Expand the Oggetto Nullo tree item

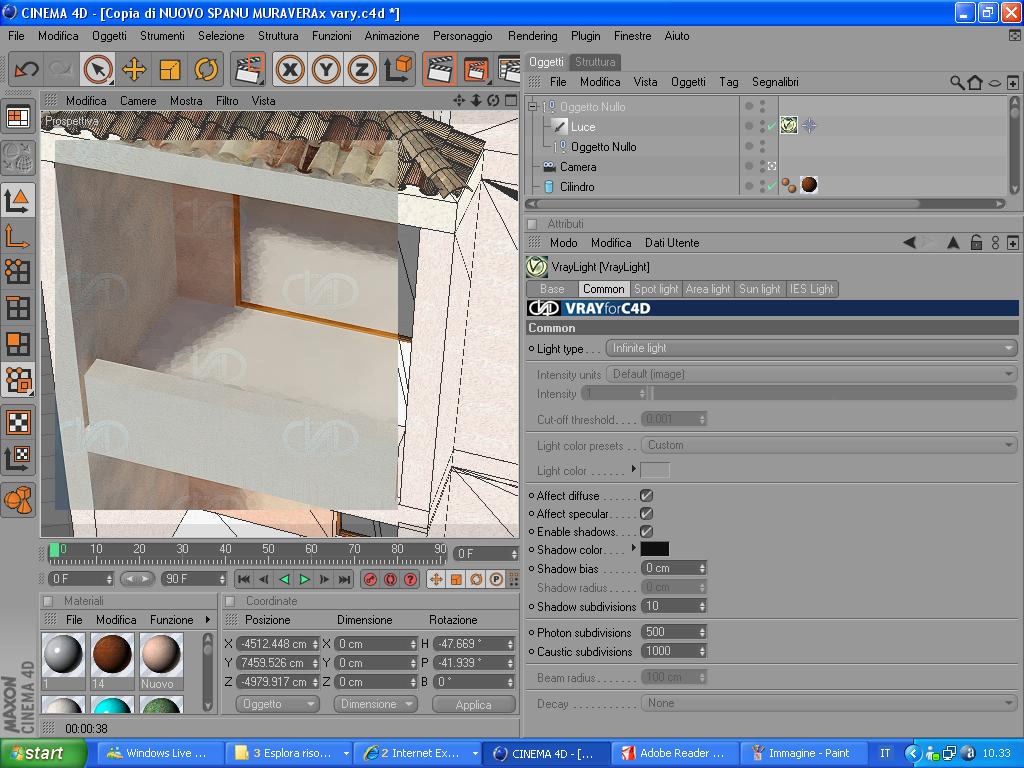tap(533, 107)
